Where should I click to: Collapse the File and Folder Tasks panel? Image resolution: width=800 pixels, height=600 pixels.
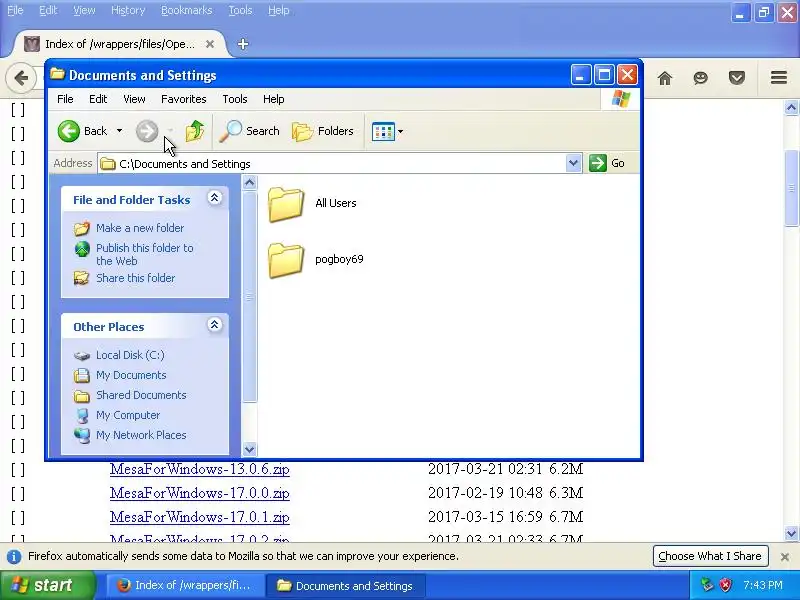214,198
